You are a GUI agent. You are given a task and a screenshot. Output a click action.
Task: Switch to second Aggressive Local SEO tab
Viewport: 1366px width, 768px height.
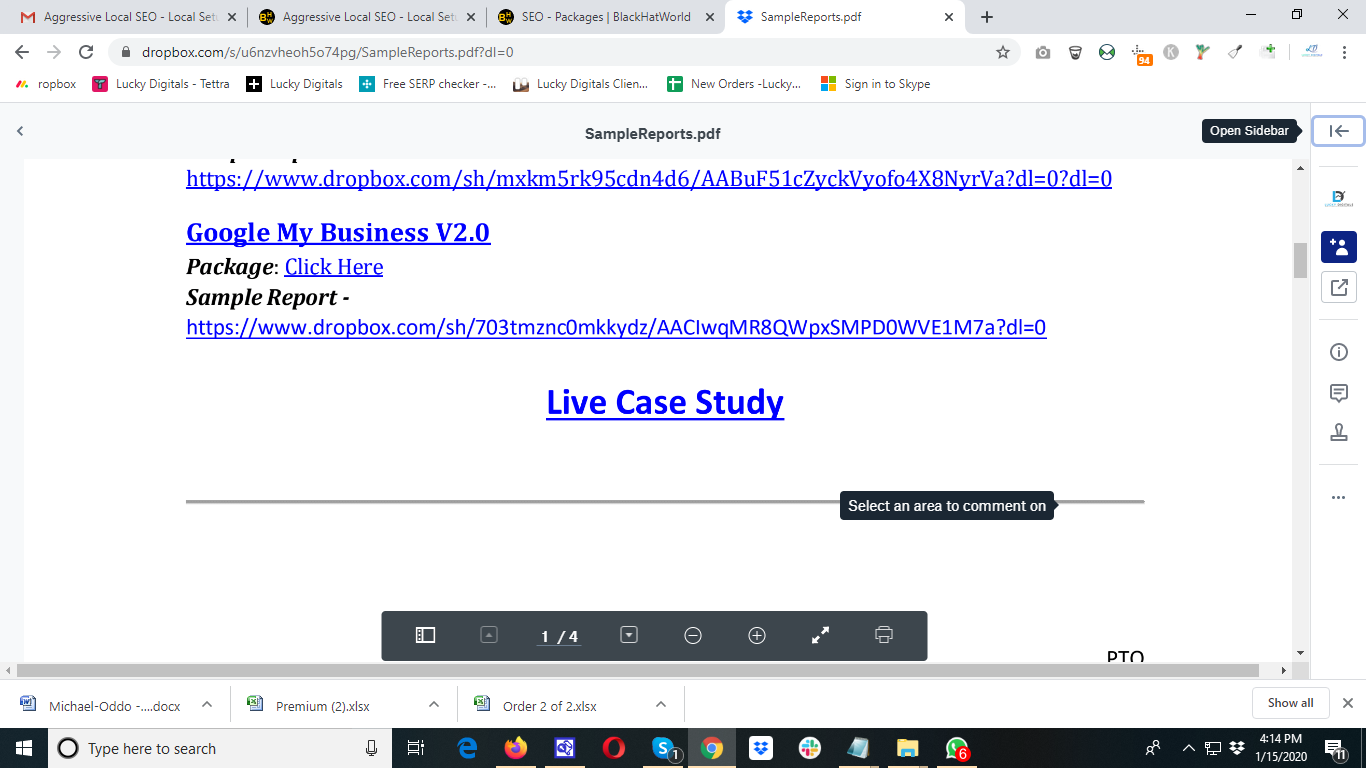pyautogui.click(x=366, y=17)
